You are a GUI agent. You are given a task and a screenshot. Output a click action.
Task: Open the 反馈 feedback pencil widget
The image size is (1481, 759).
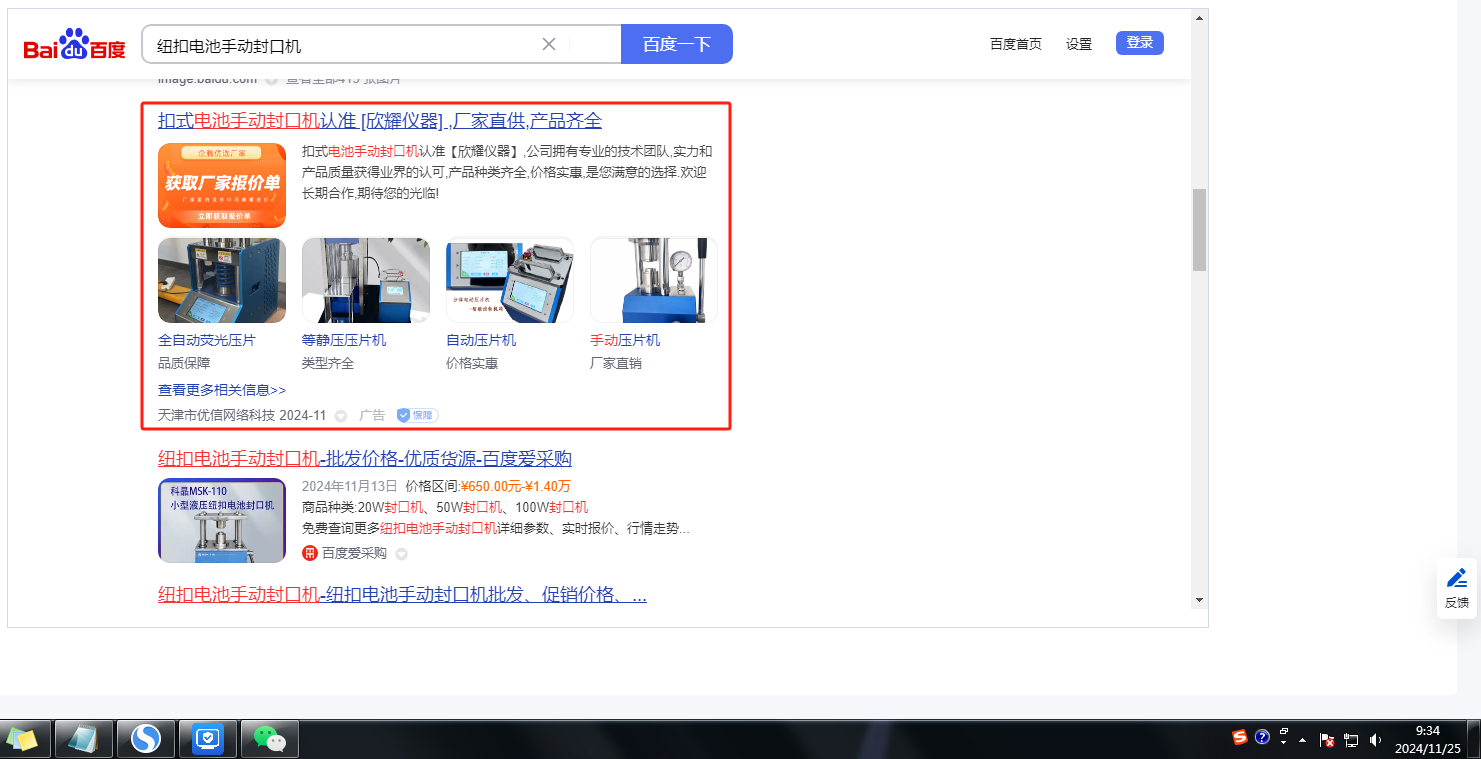(1457, 588)
